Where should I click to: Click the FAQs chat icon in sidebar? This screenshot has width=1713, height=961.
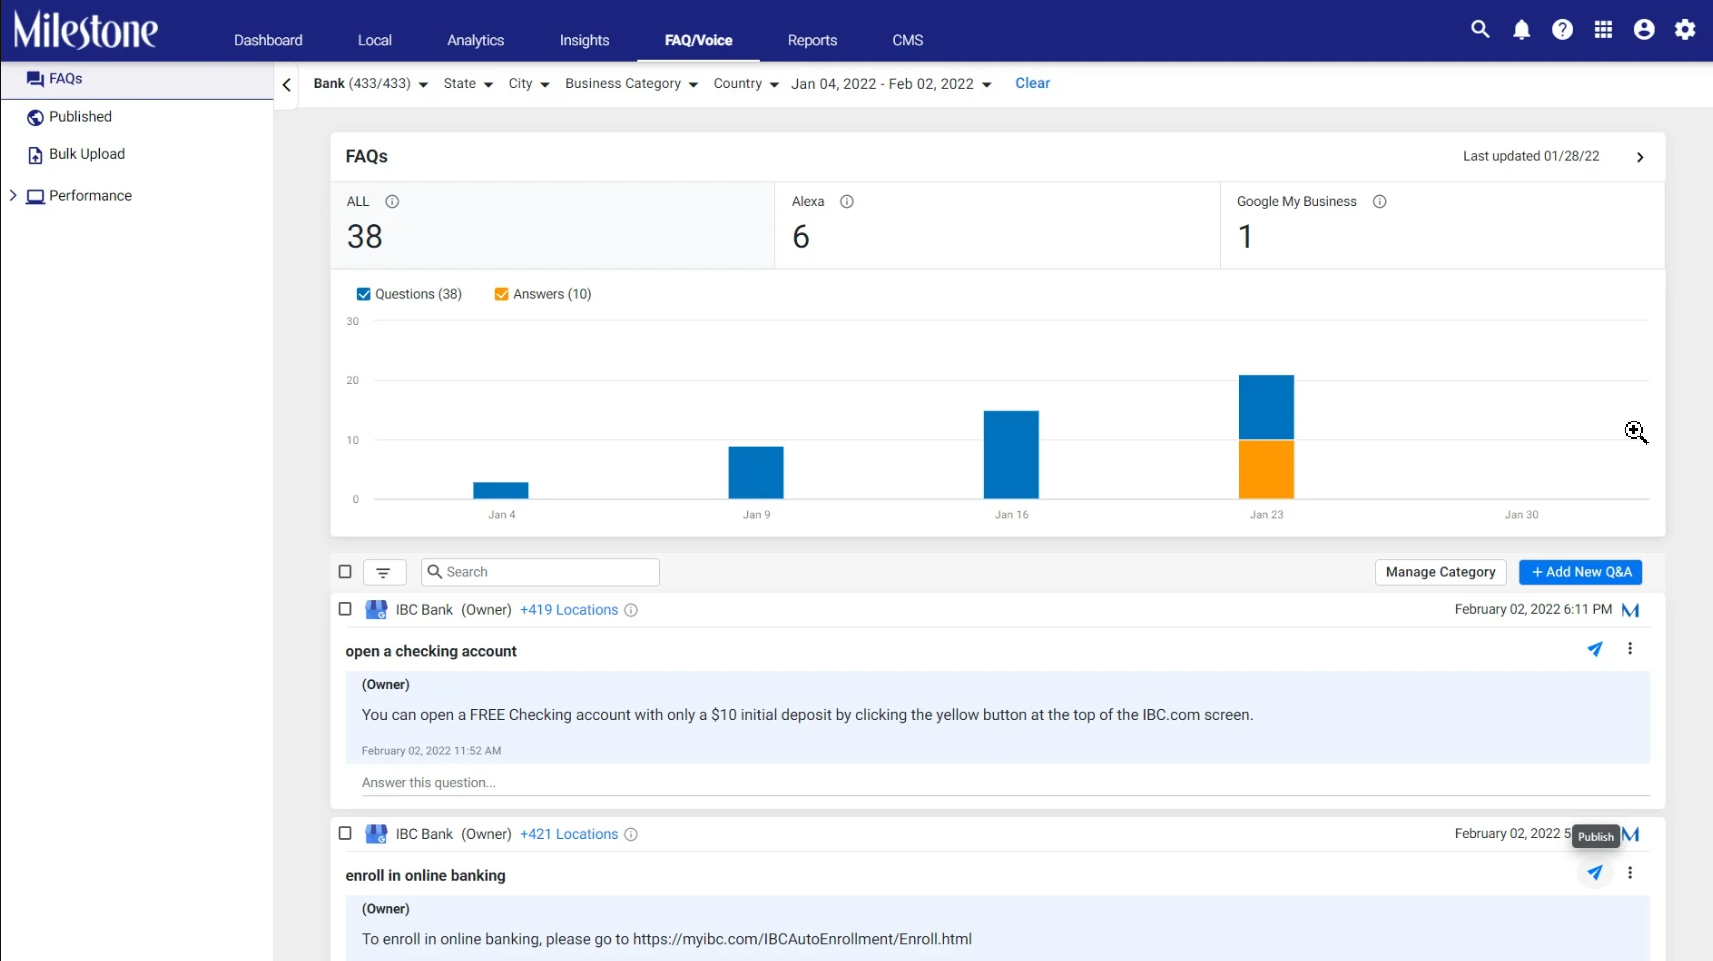(35, 79)
